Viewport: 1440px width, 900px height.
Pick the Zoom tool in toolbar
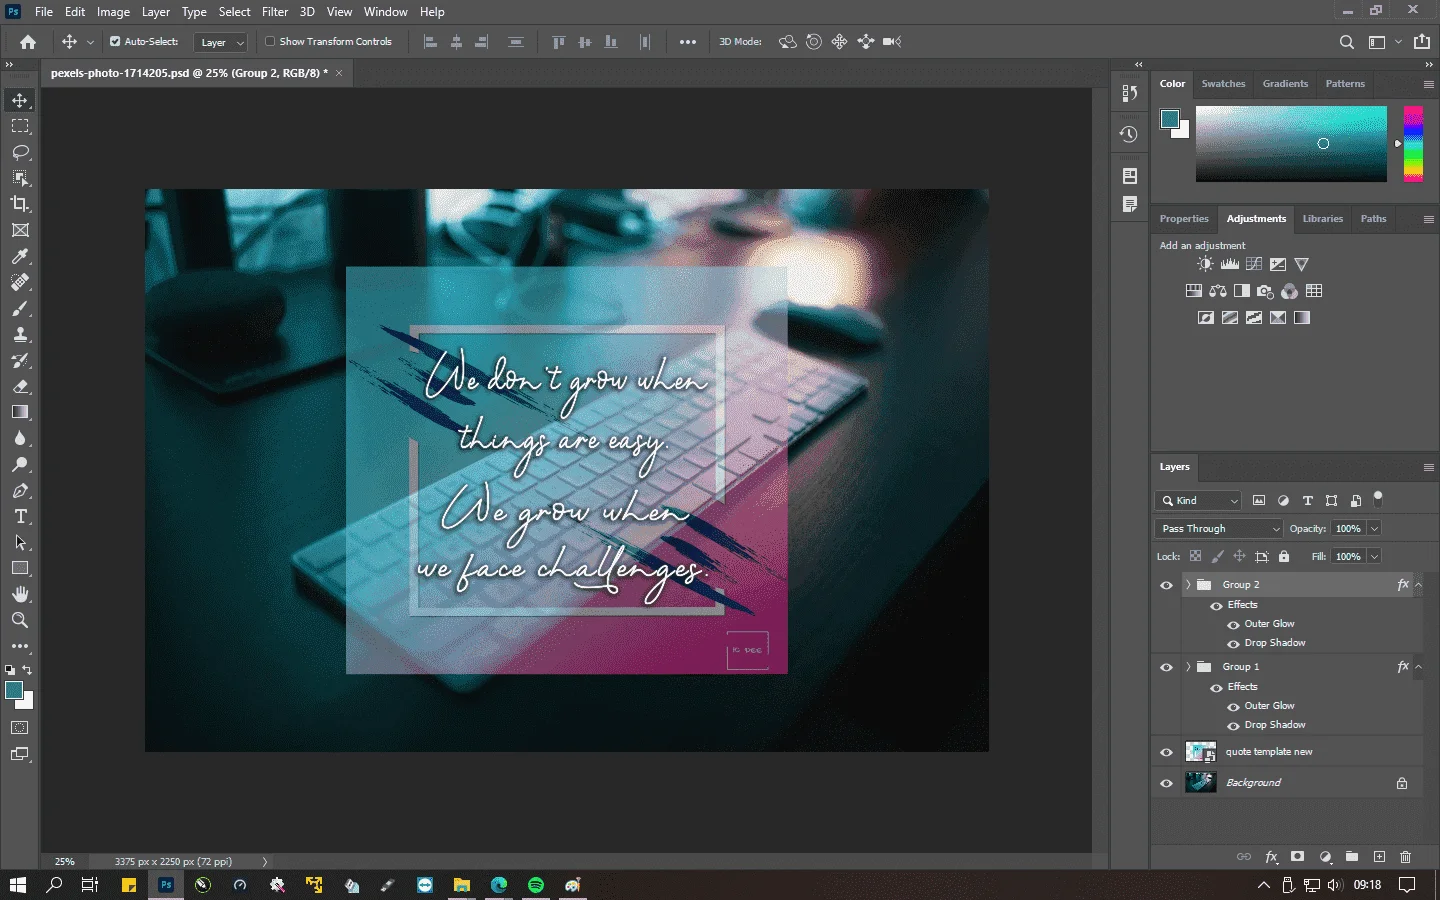[20, 620]
